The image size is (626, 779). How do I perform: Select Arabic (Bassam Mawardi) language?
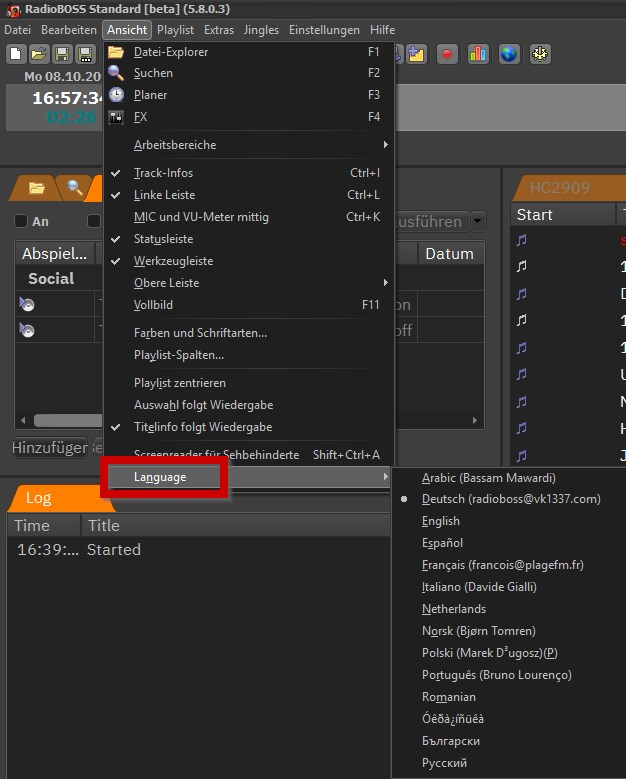(x=509, y=478)
